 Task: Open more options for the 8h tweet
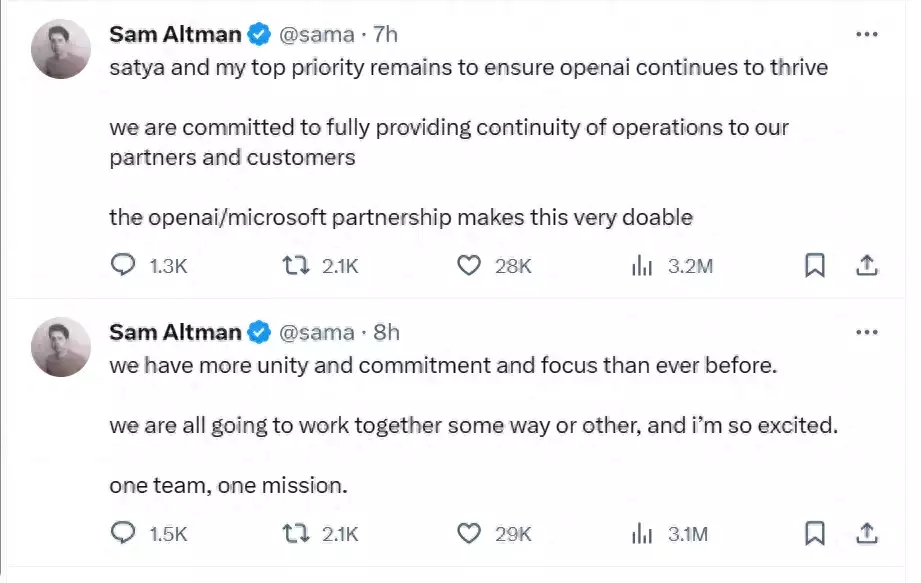867,332
